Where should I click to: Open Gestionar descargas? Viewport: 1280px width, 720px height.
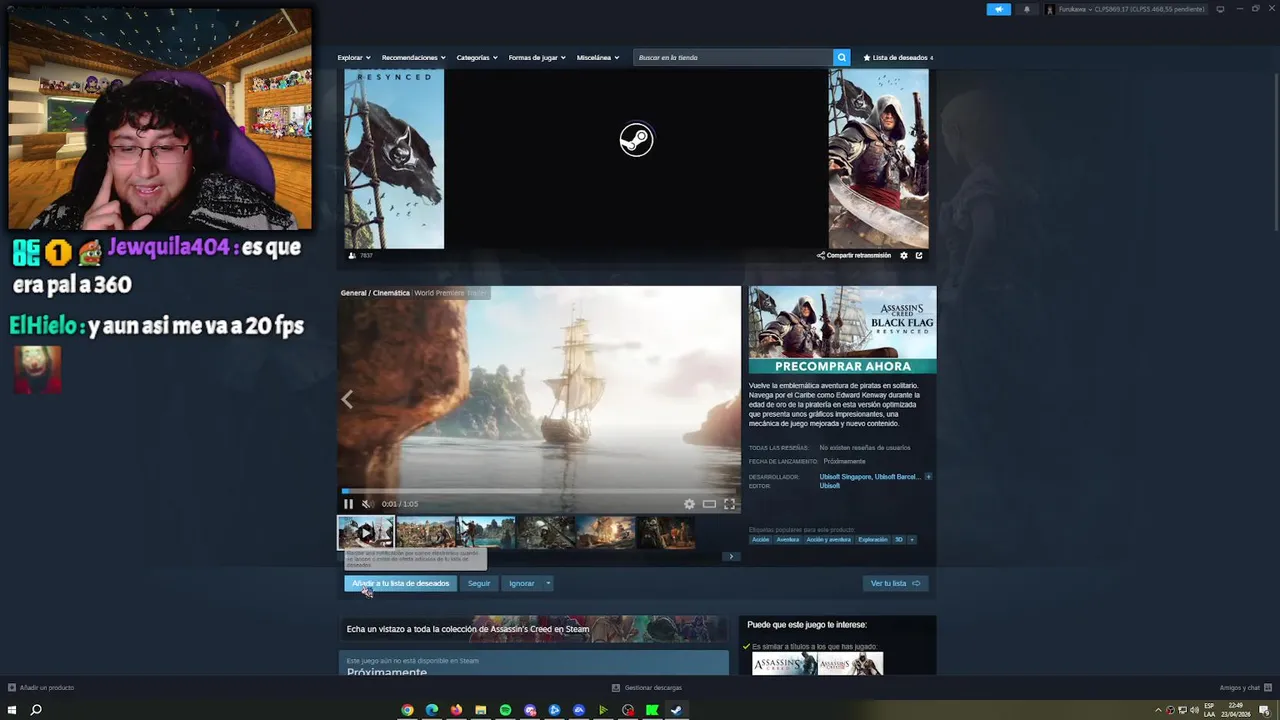pos(647,688)
